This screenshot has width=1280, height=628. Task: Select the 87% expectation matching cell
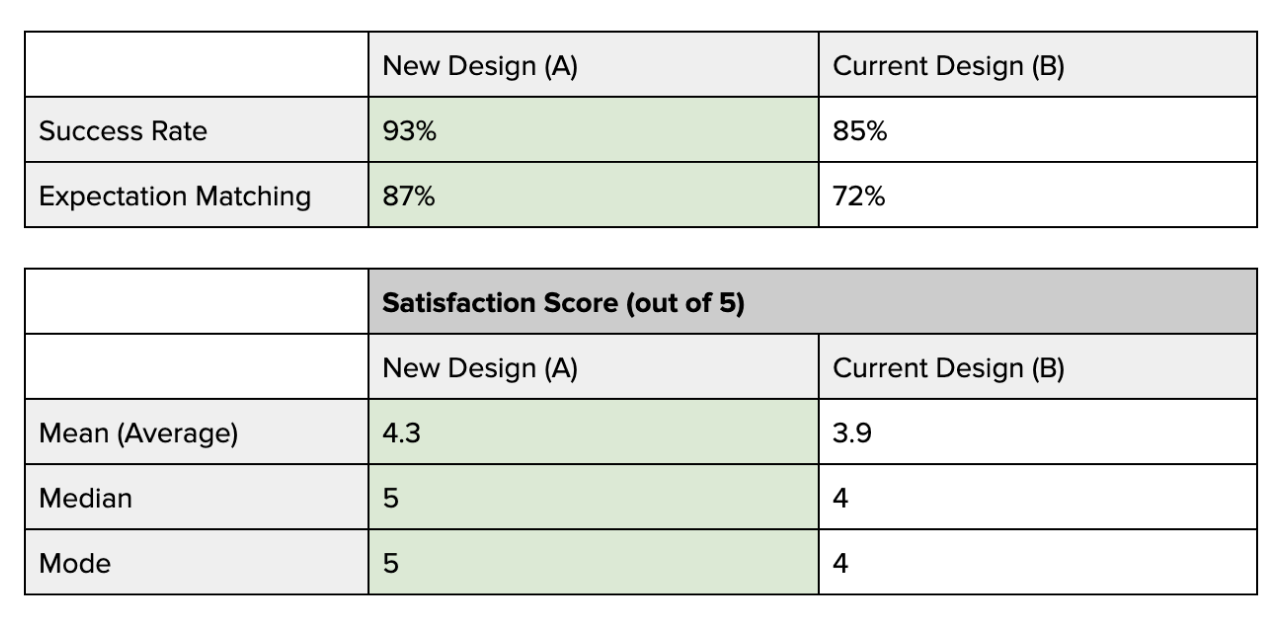(x=592, y=196)
